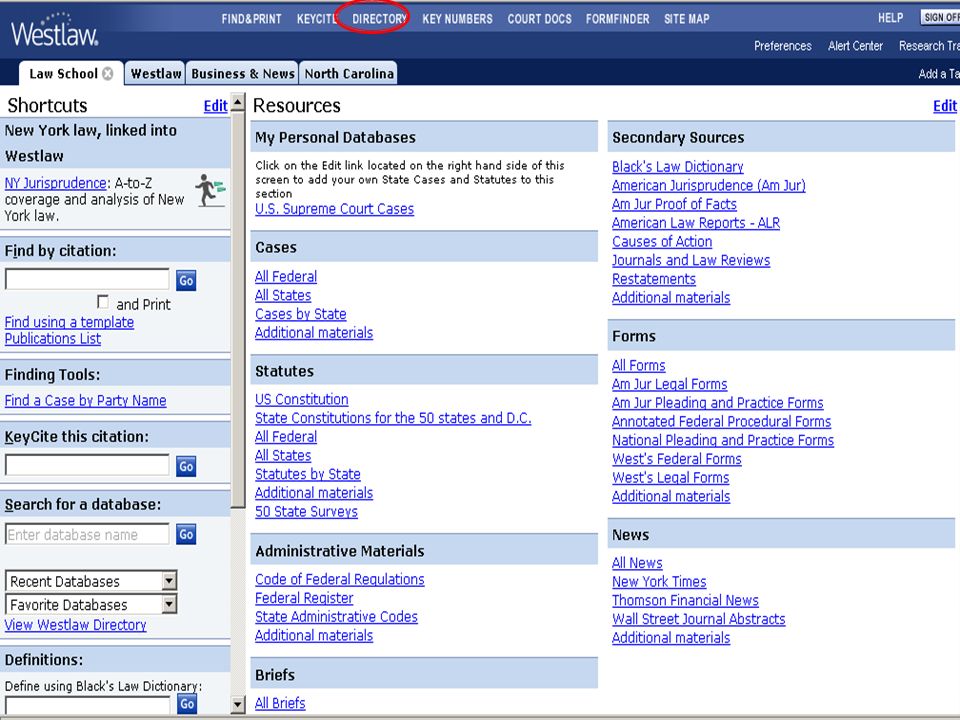Image resolution: width=960 pixels, height=720 pixels.
Task: Click the Find by citation input field
Action: [x=87, y=279]
